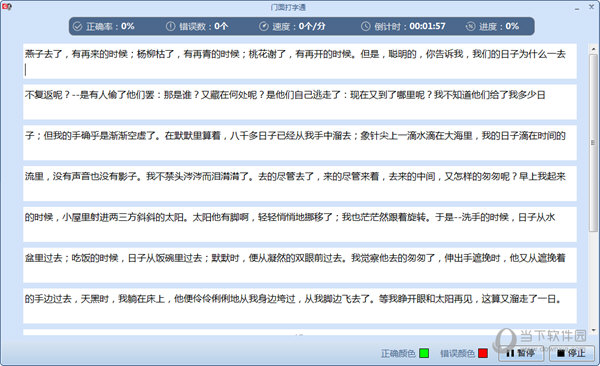The image size is (600, 366).
Task: Click the 进度 0% statistic
Action: tap(499, 26)
